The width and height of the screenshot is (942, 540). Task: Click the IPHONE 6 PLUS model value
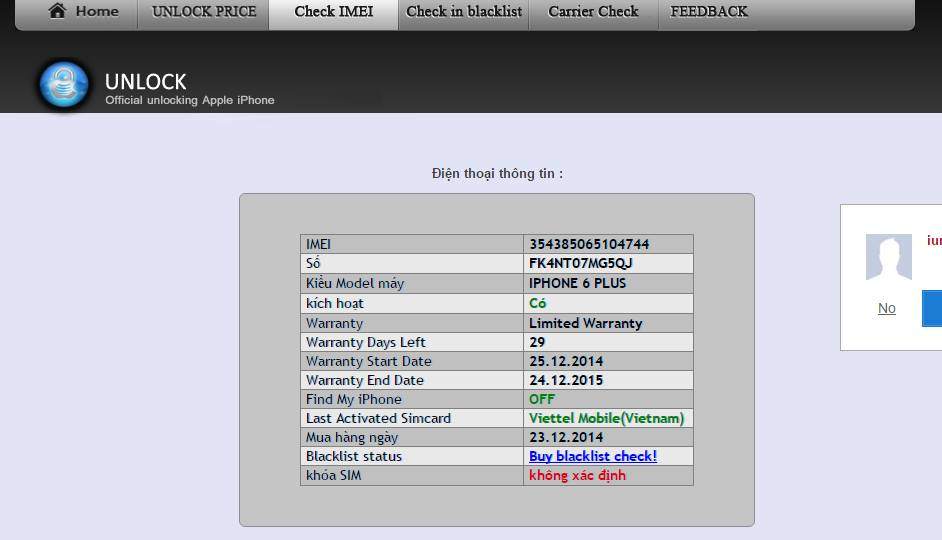point(577,284)
